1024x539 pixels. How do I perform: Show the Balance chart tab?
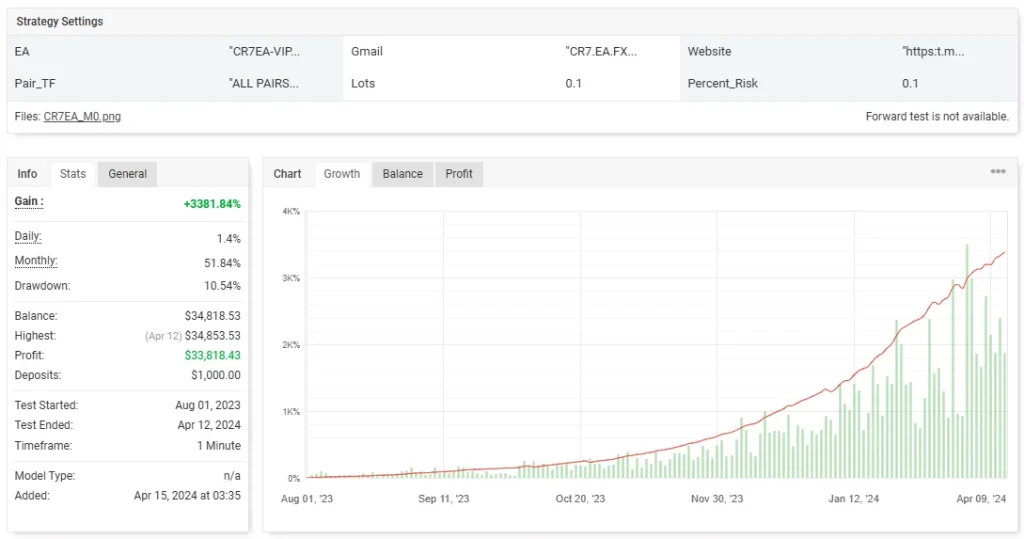pos(402,174)
